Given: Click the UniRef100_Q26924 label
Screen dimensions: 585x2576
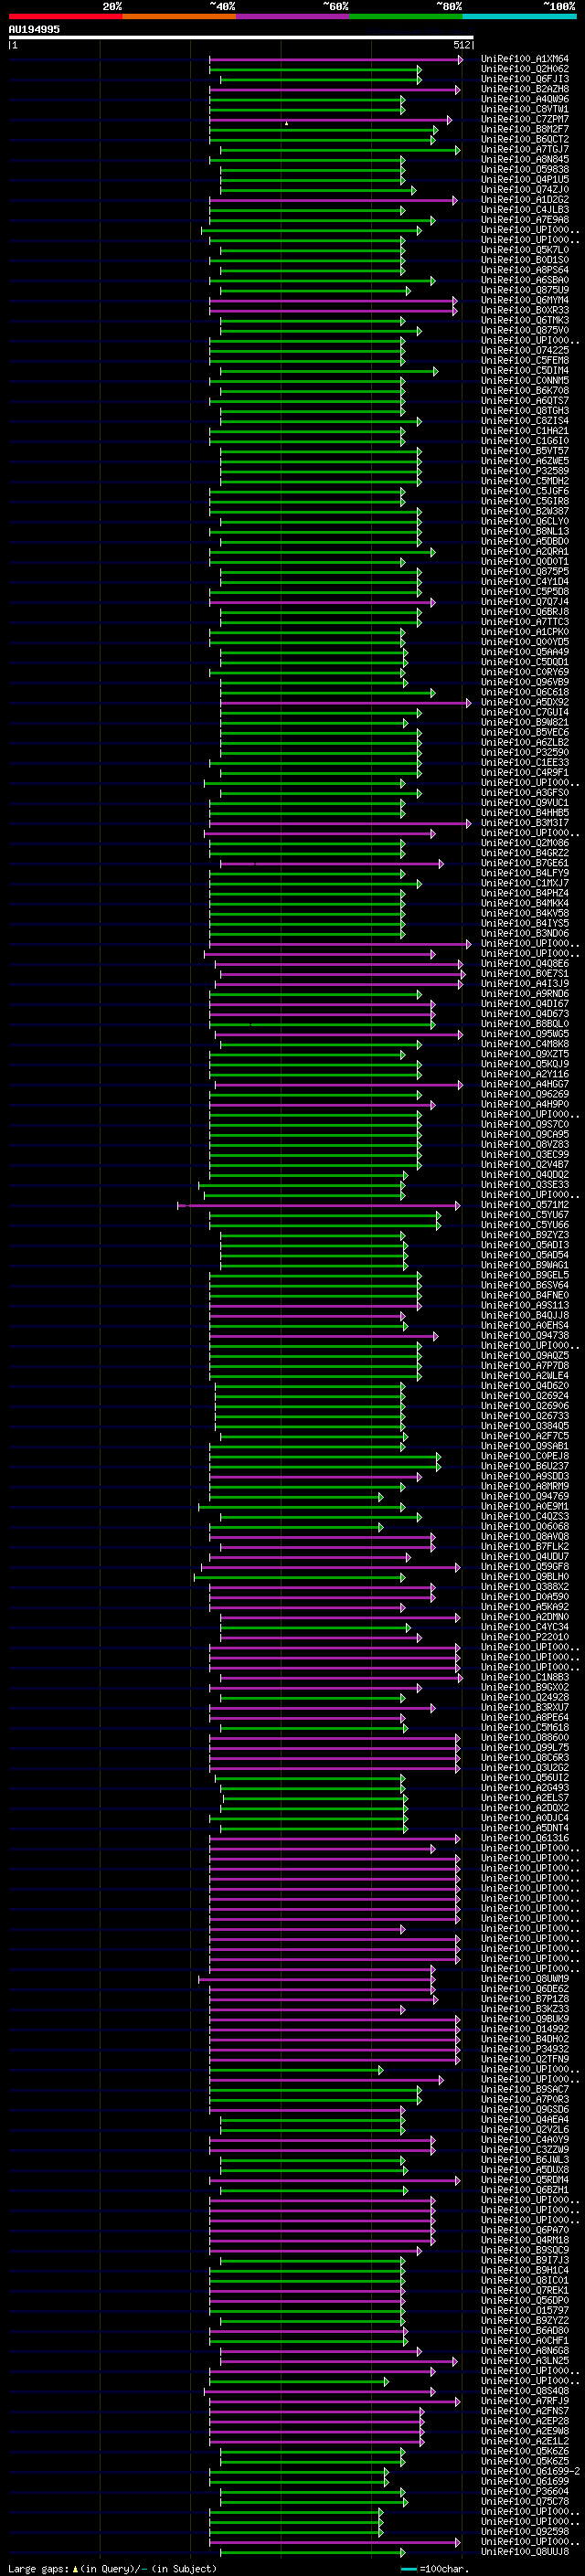Looking at the screenshot, I should coord(525,1396).
